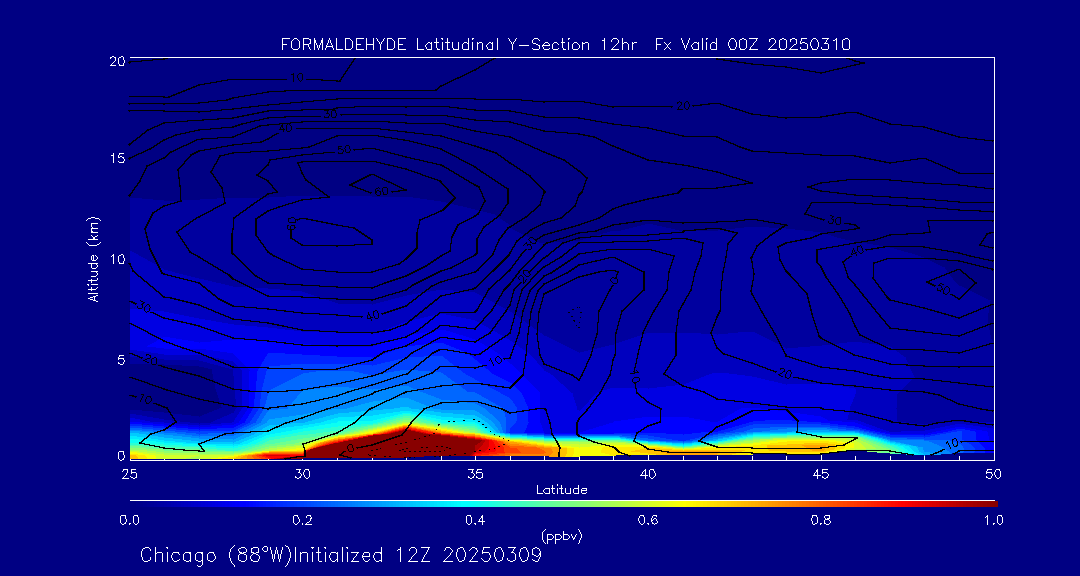The image size is (1080, 576).
Task: Click the 'Latitude' x-axis label
Action: tap(561, 490)
